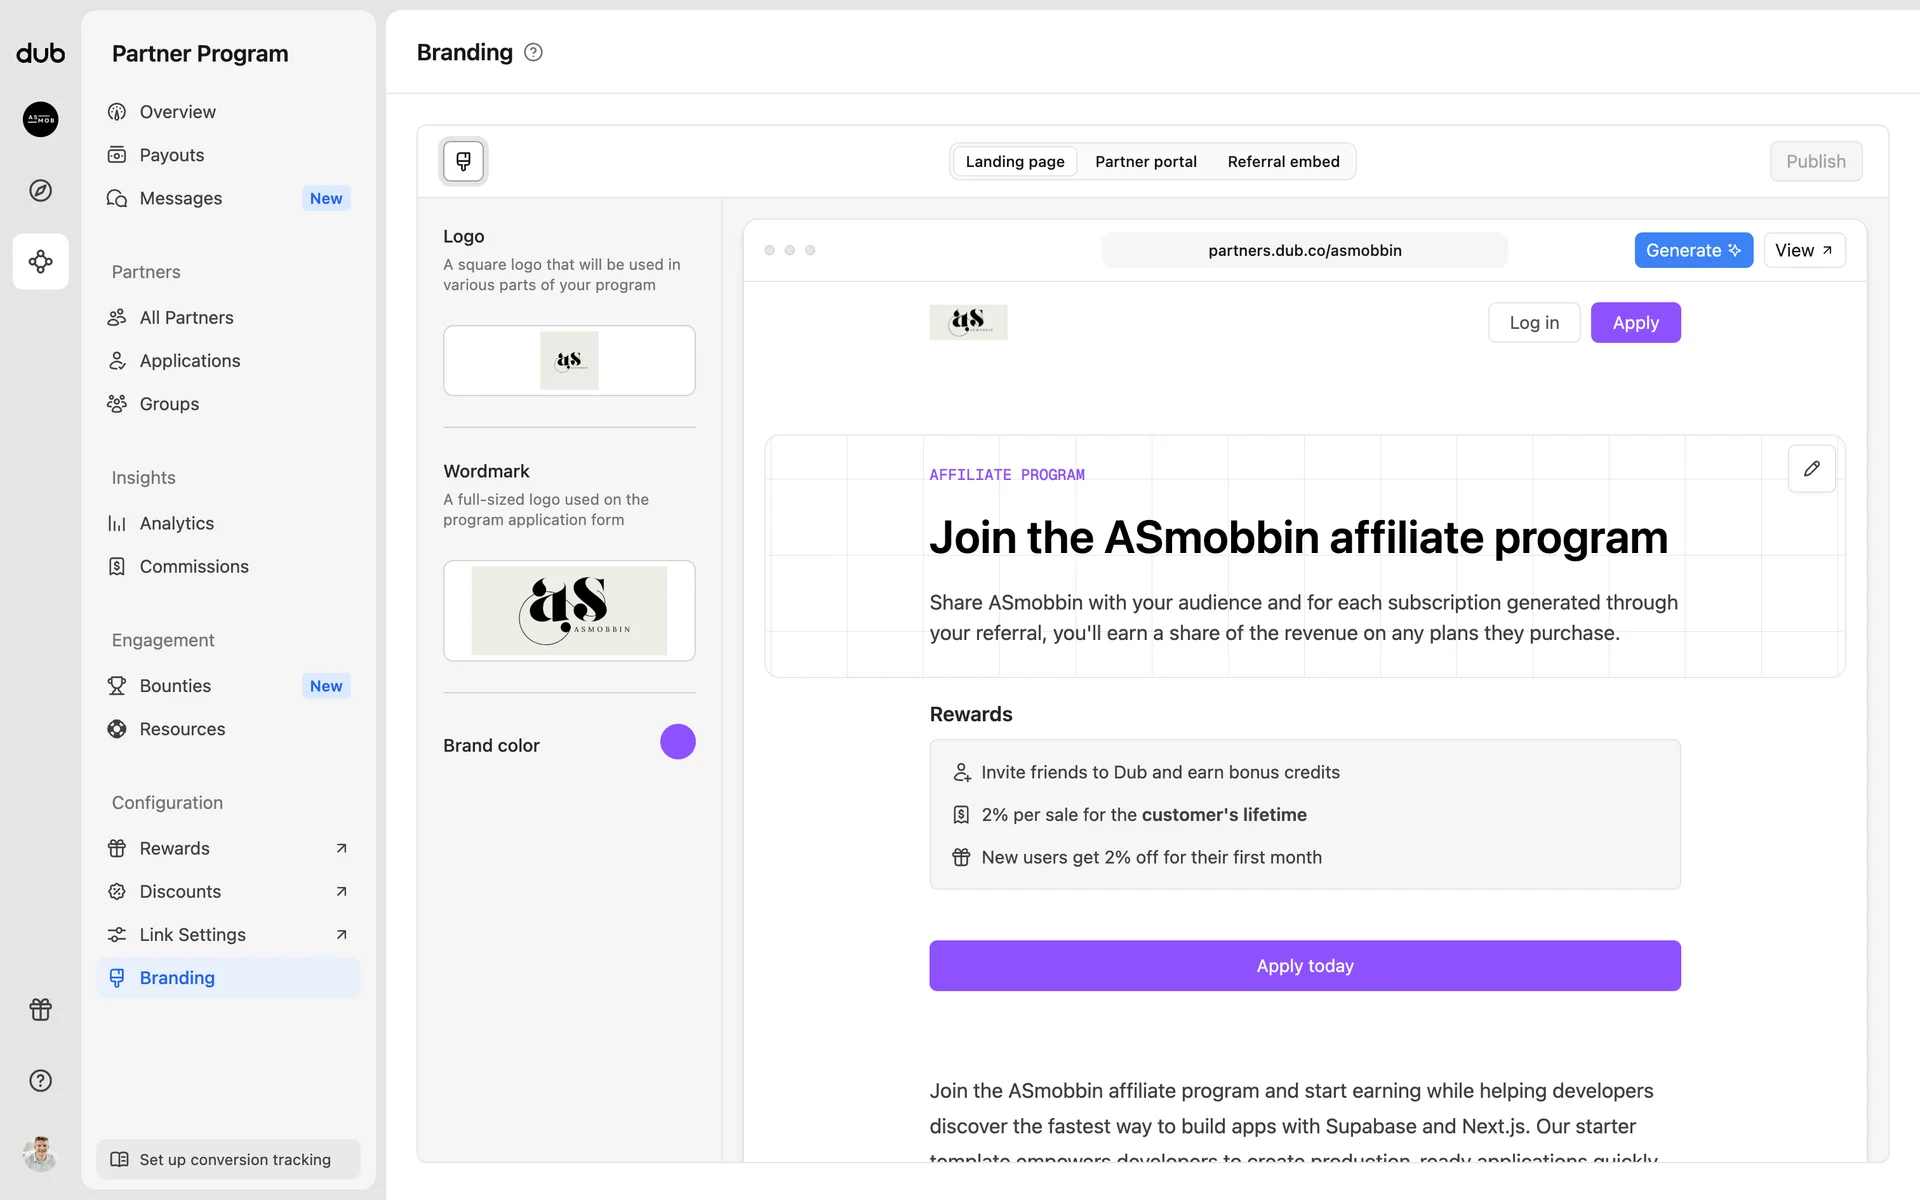Click the pencil edit icon on hero section

[1811, 468]
